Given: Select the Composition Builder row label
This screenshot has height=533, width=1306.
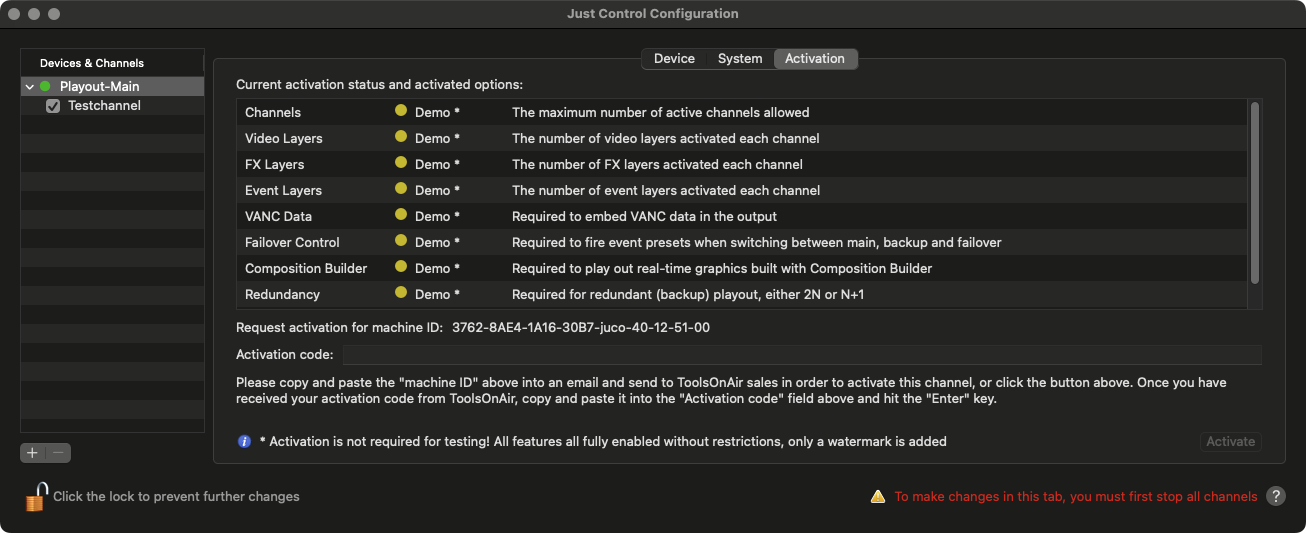Looking at the screenshot, I should click(306, 269).
